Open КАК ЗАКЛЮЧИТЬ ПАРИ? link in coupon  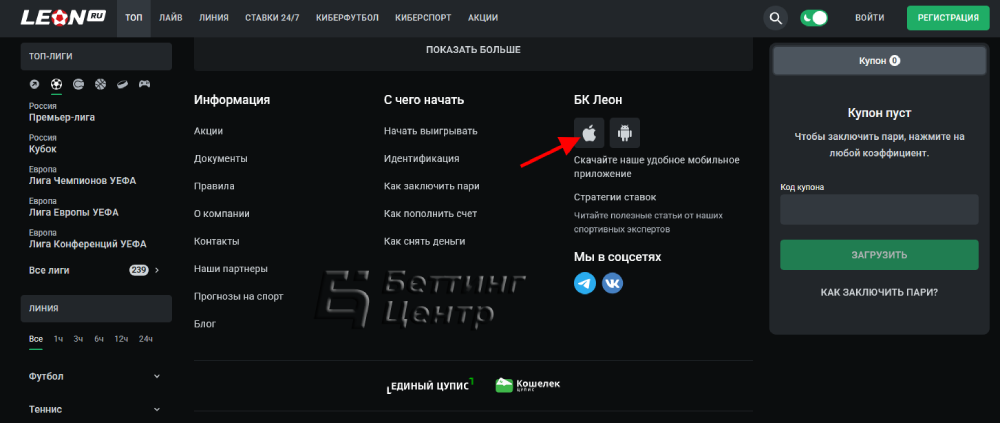pyautogui.click(x=879, y=292)
